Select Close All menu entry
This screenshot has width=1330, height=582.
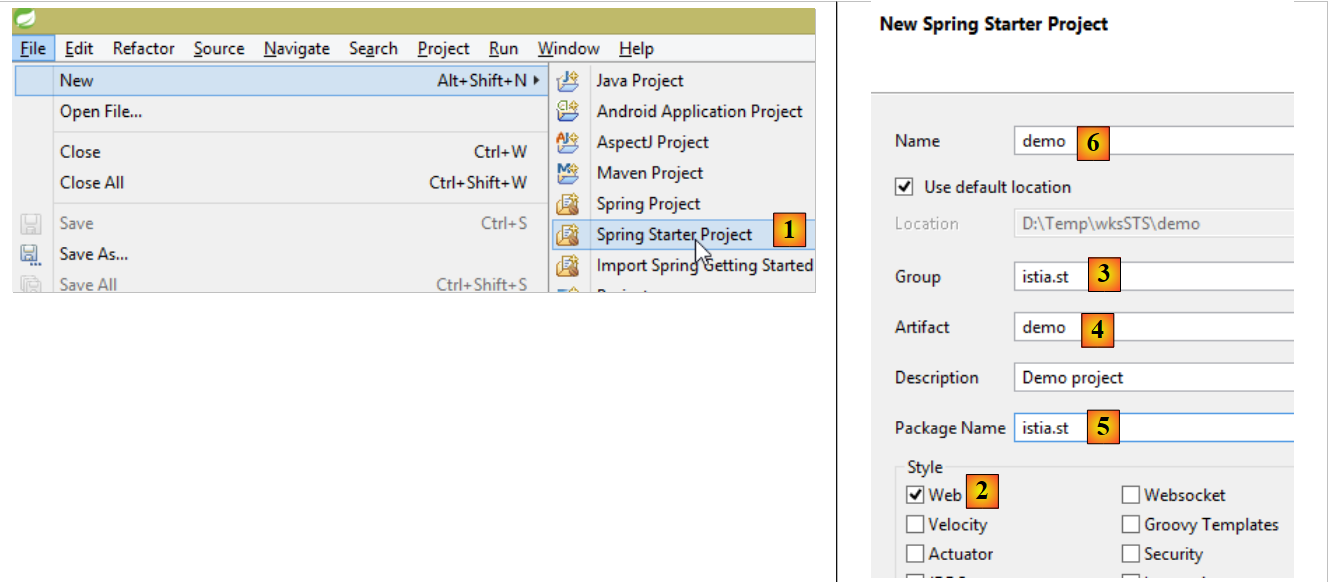92,182
